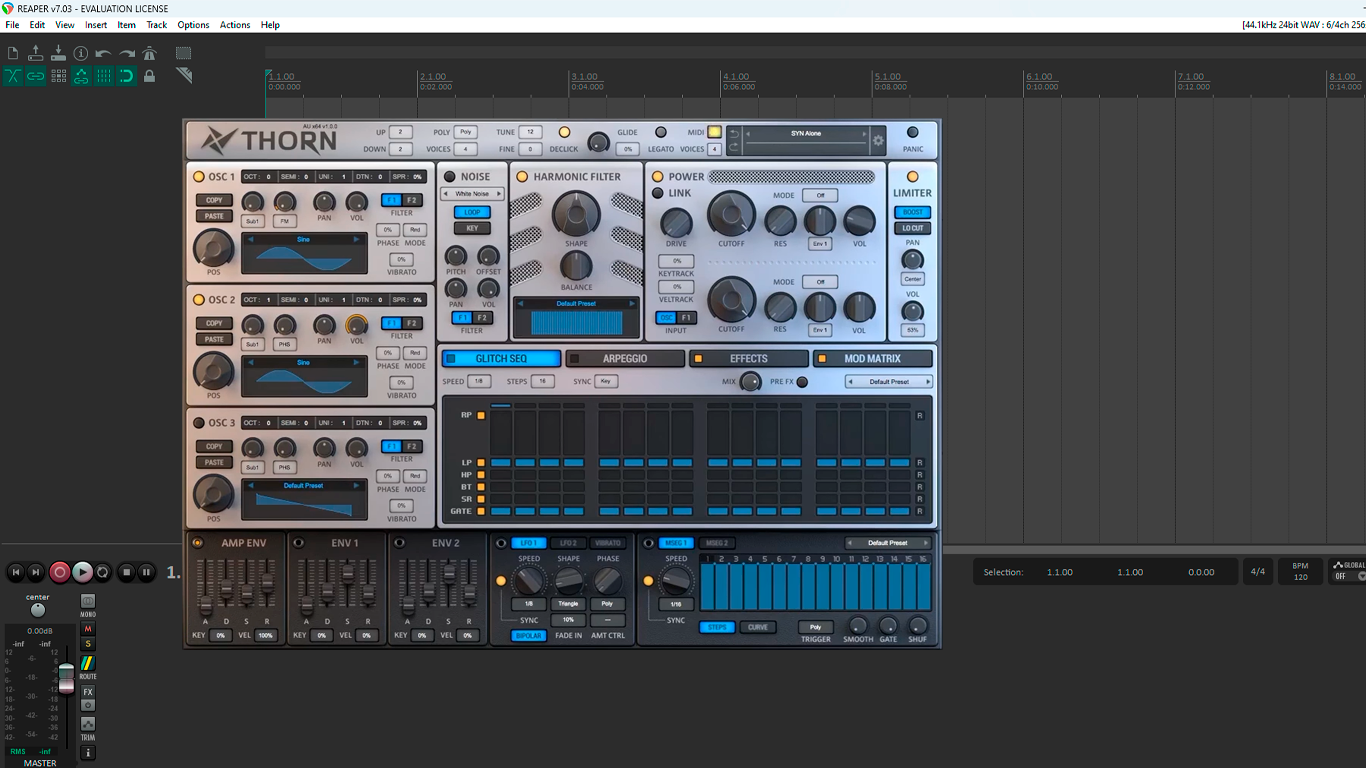Screen dimensions: 1366x768
Task: Toggle snap magnet icon
Action: click(127, 76)
